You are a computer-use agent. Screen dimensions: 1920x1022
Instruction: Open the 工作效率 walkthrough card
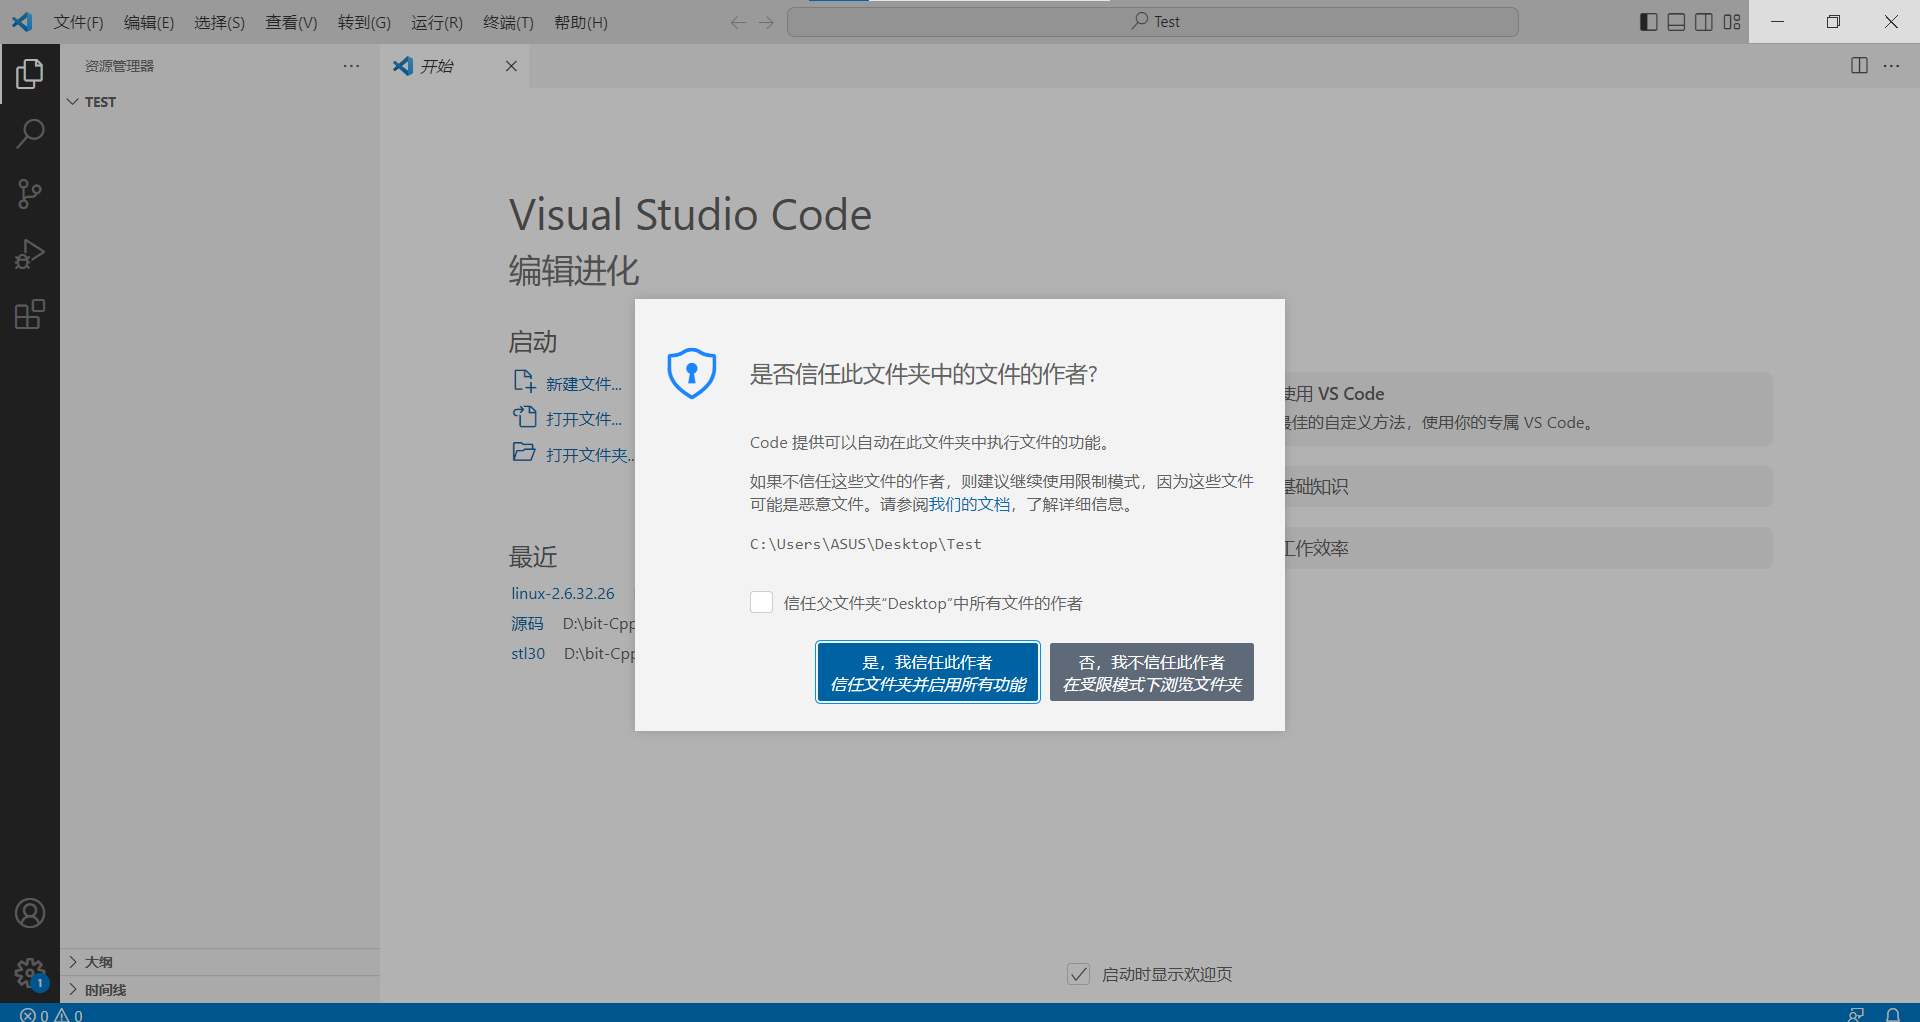click(x=1528, y=548)
